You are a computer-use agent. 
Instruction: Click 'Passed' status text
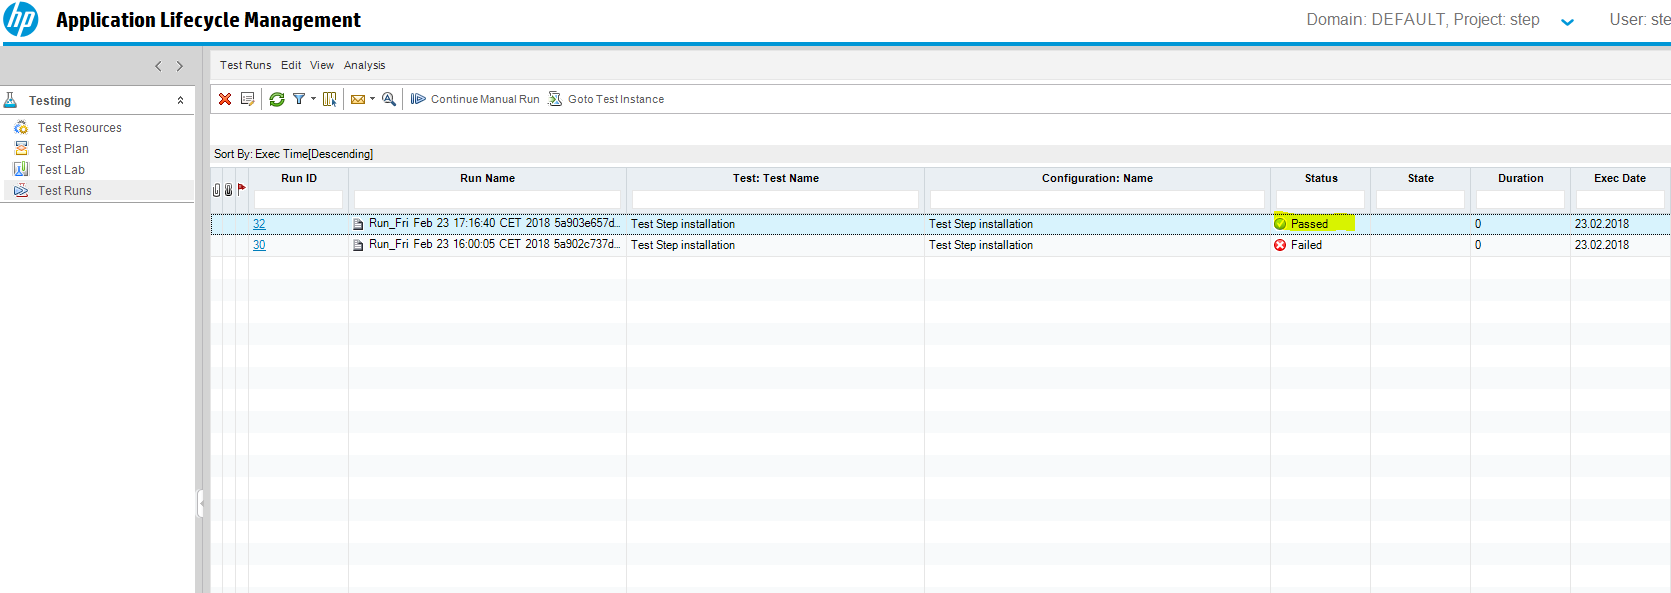1309,224
